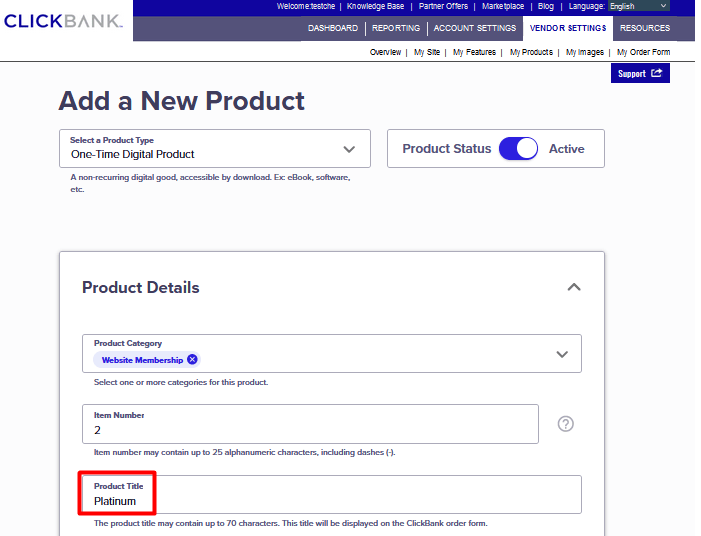Toggle the Product Status switch
701x536 pixels.
coord(518,148)
